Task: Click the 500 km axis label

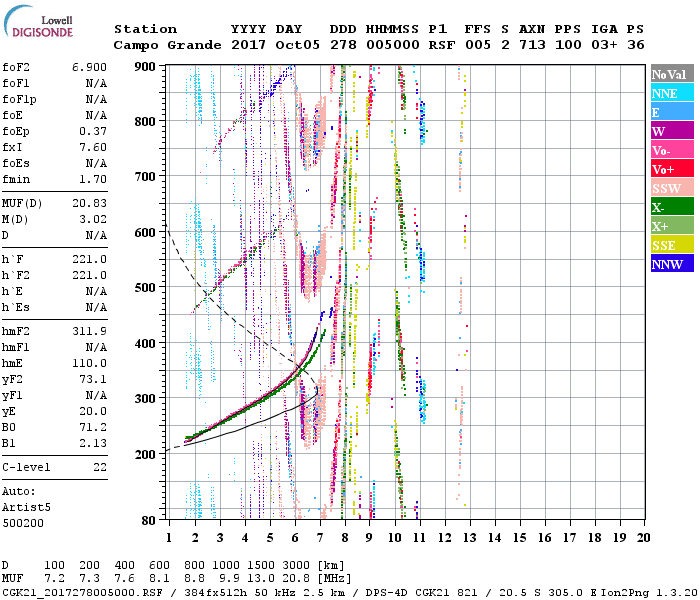Action: click(x=145, y=288)
